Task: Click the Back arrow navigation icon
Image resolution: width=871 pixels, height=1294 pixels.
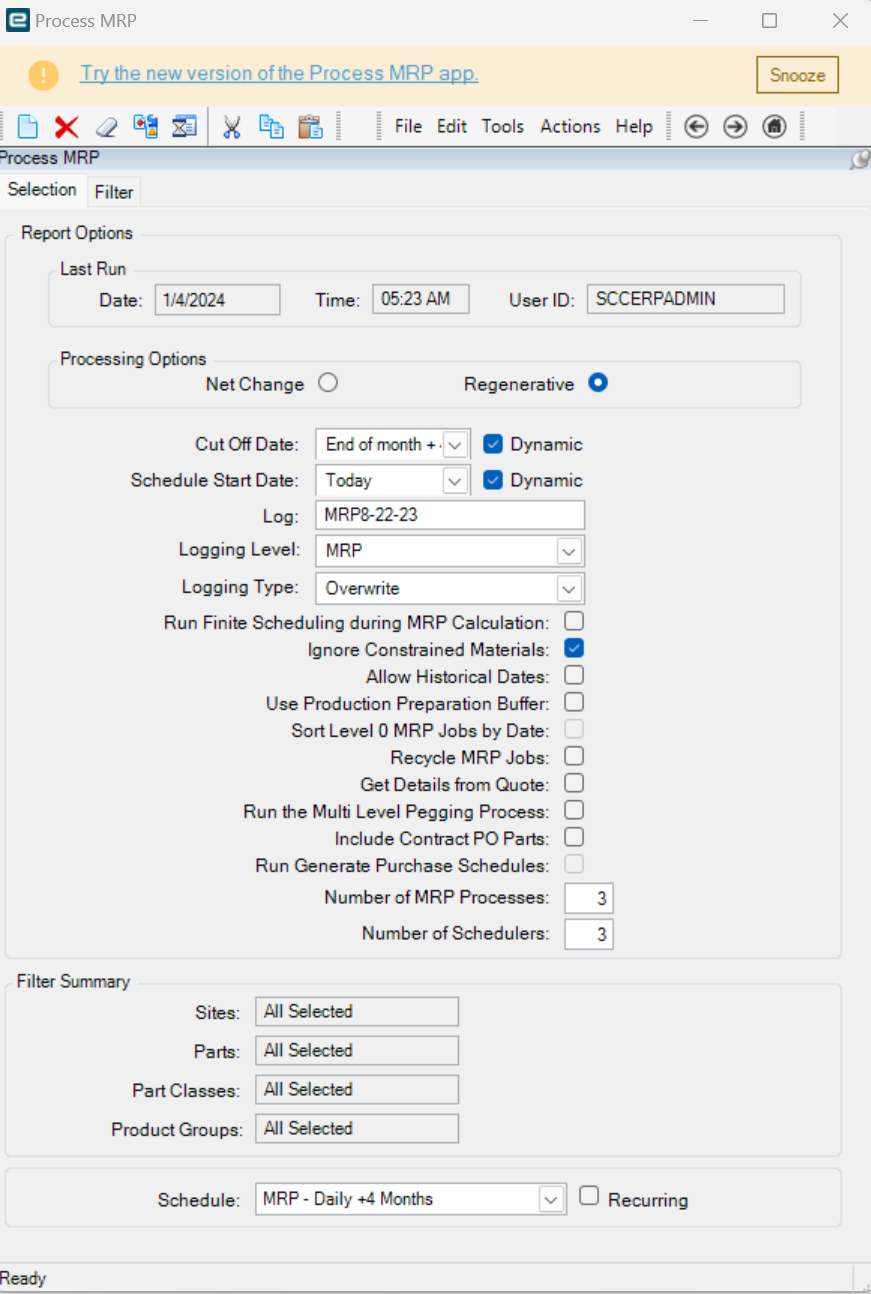Action: point(696,127)
